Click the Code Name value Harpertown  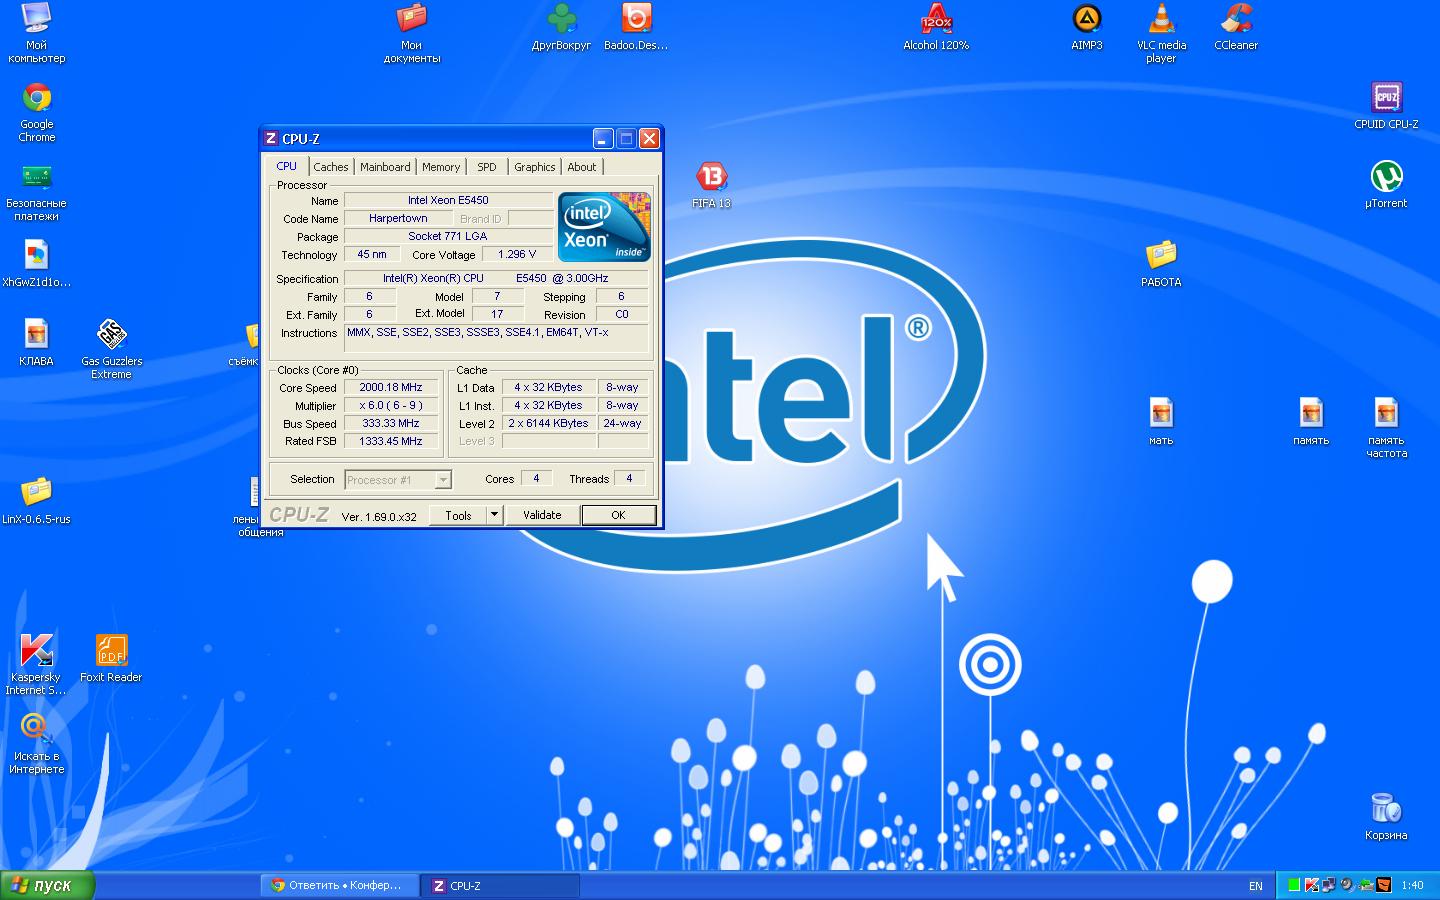point(398,218)
